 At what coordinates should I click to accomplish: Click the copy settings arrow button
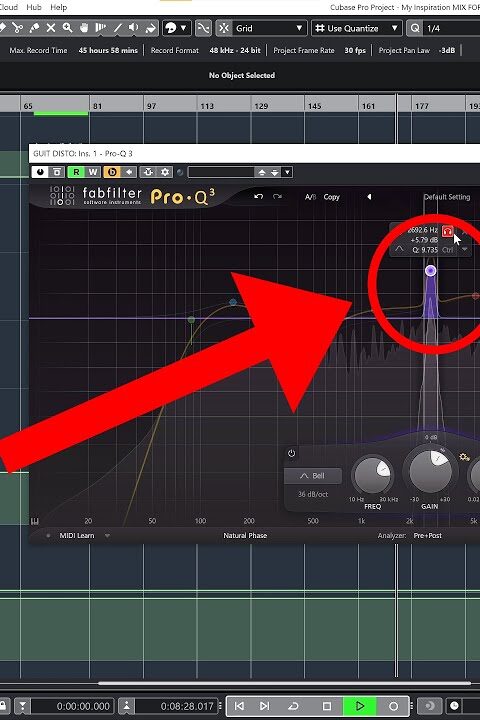click(x=129, y=172)
